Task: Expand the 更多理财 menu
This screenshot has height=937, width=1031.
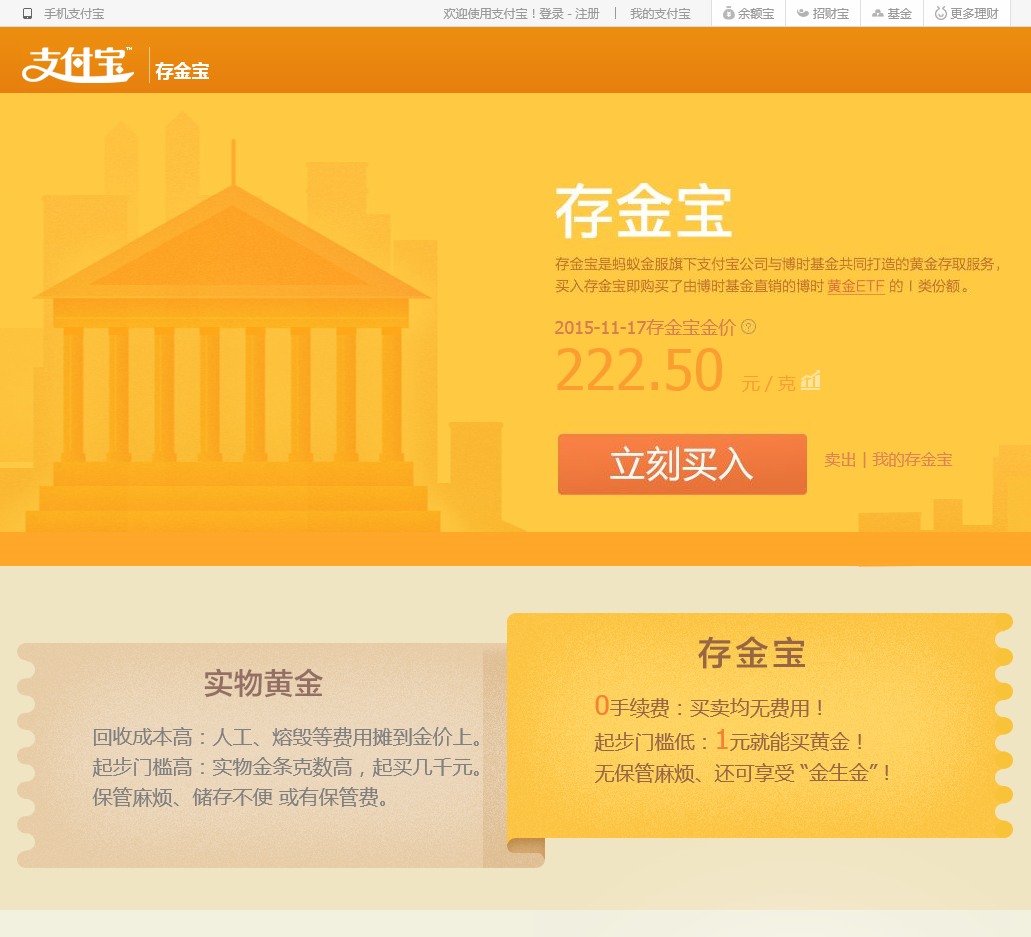Action: pyautogui.click(x=974, y=14)
